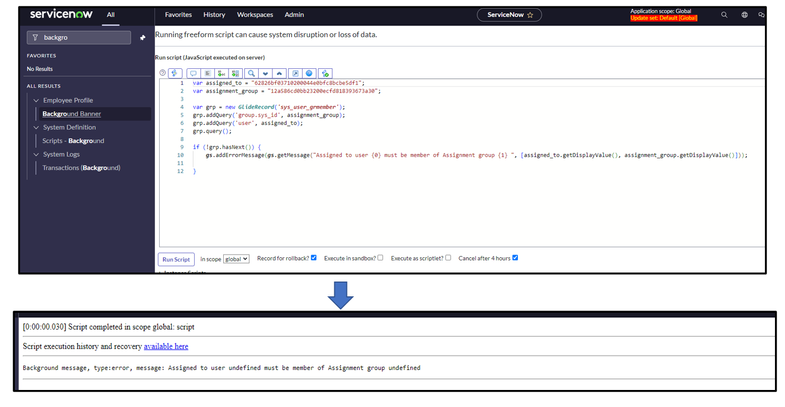Click the Background message error output line
The width and height of the screenshot is (785, 407).
[221, 368]
